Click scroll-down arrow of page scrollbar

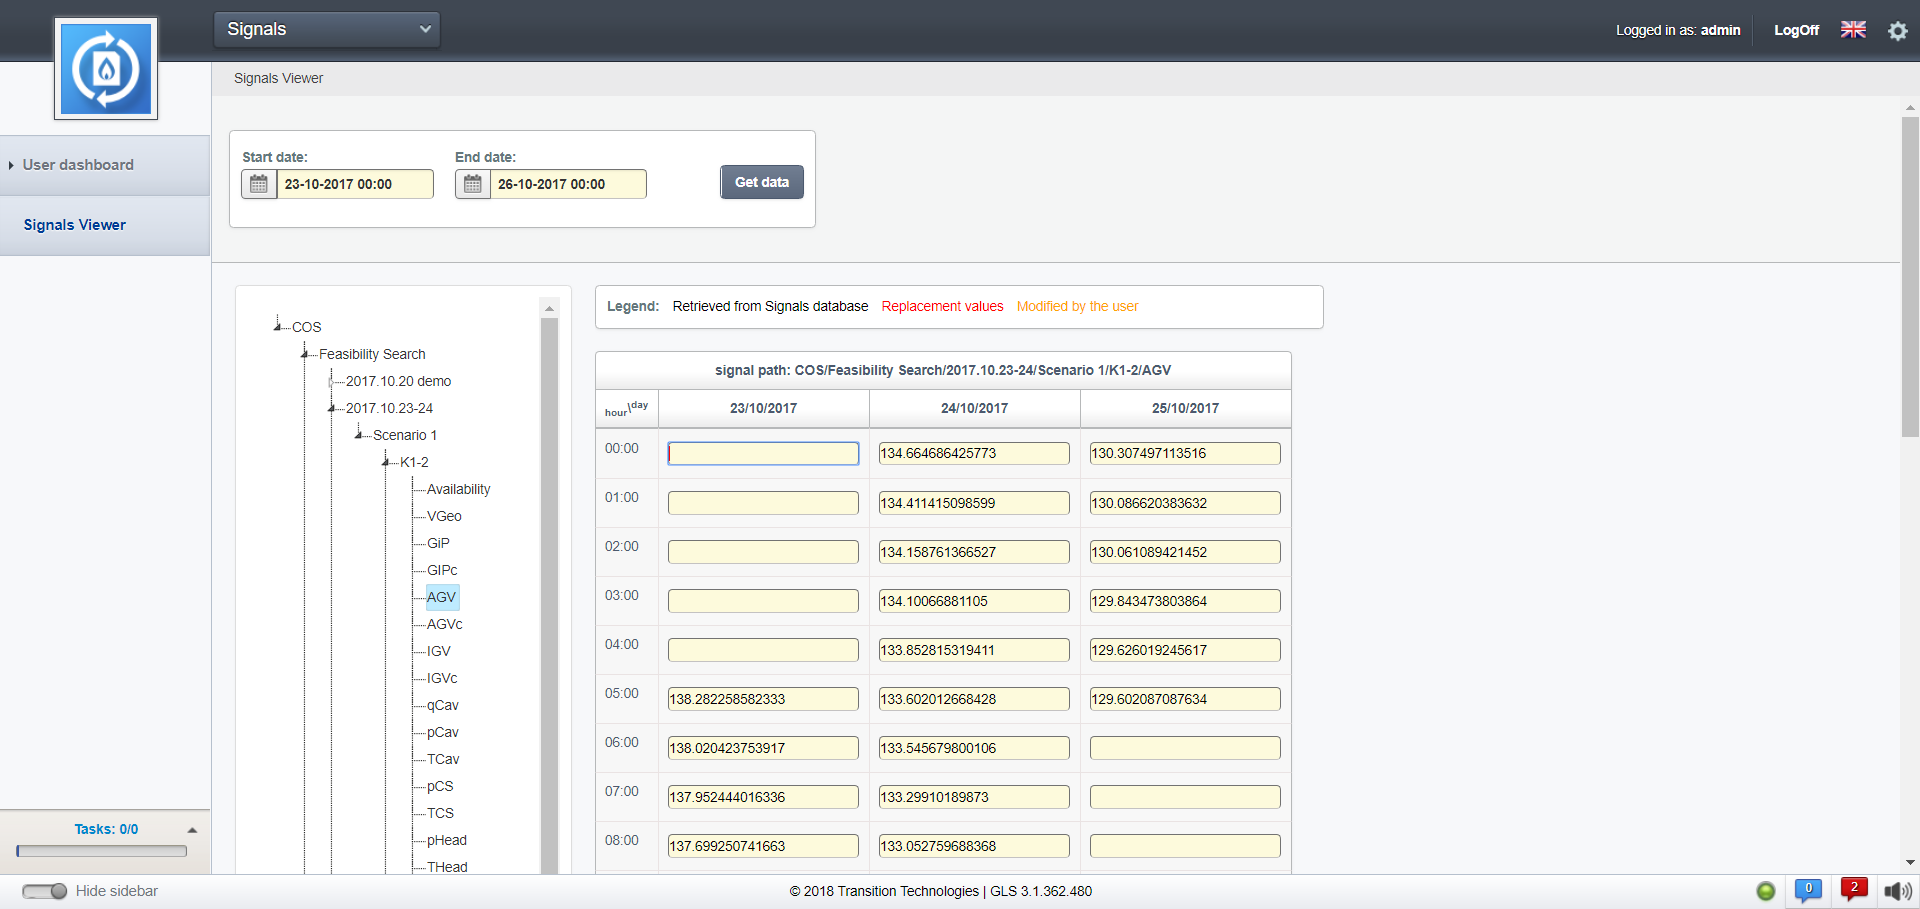pos(1910,862)
